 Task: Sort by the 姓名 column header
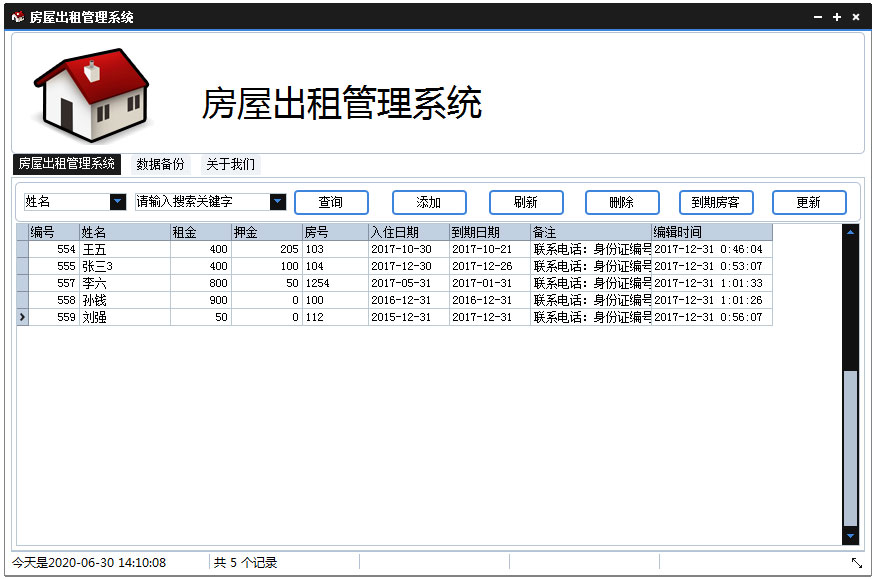click(125, 232)
